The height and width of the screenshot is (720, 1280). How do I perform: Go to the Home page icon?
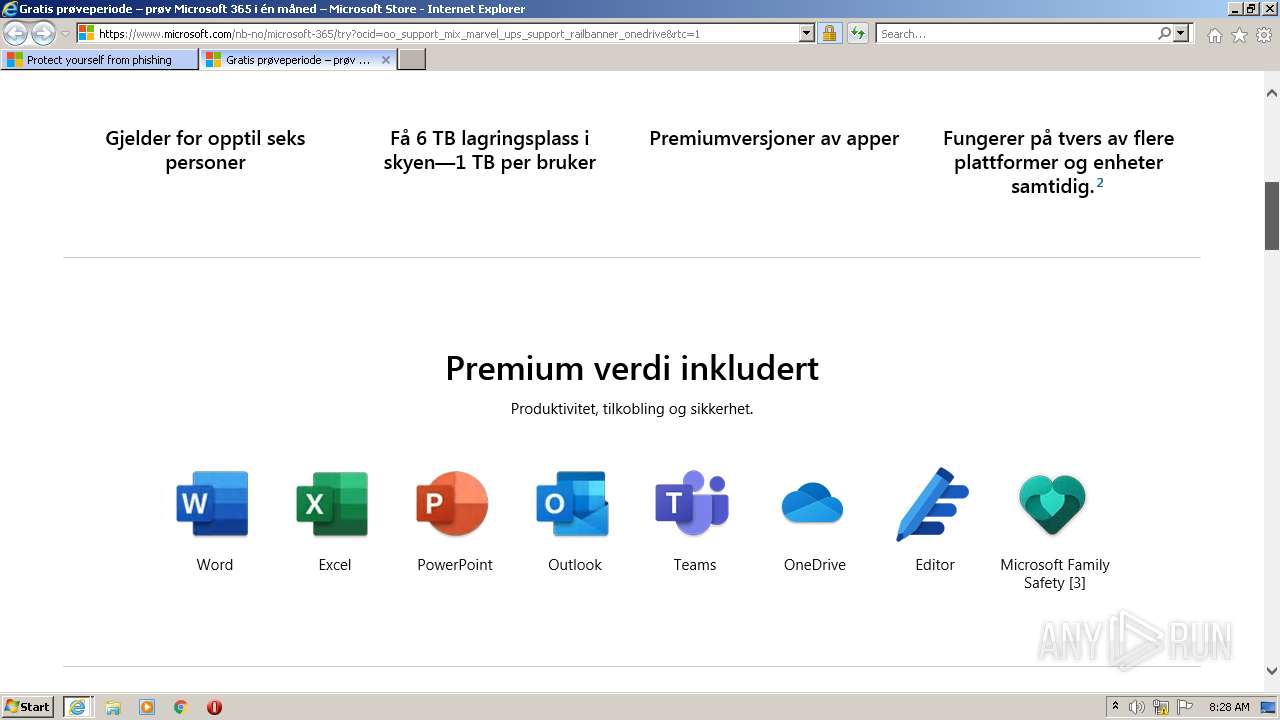pyautogui.click(x=1214, y=35)
